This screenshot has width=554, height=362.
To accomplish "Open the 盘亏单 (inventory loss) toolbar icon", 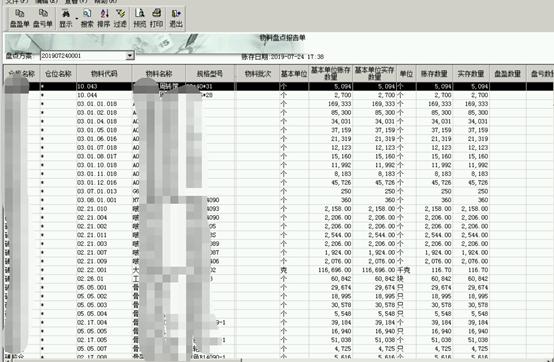I will [43, 18].
